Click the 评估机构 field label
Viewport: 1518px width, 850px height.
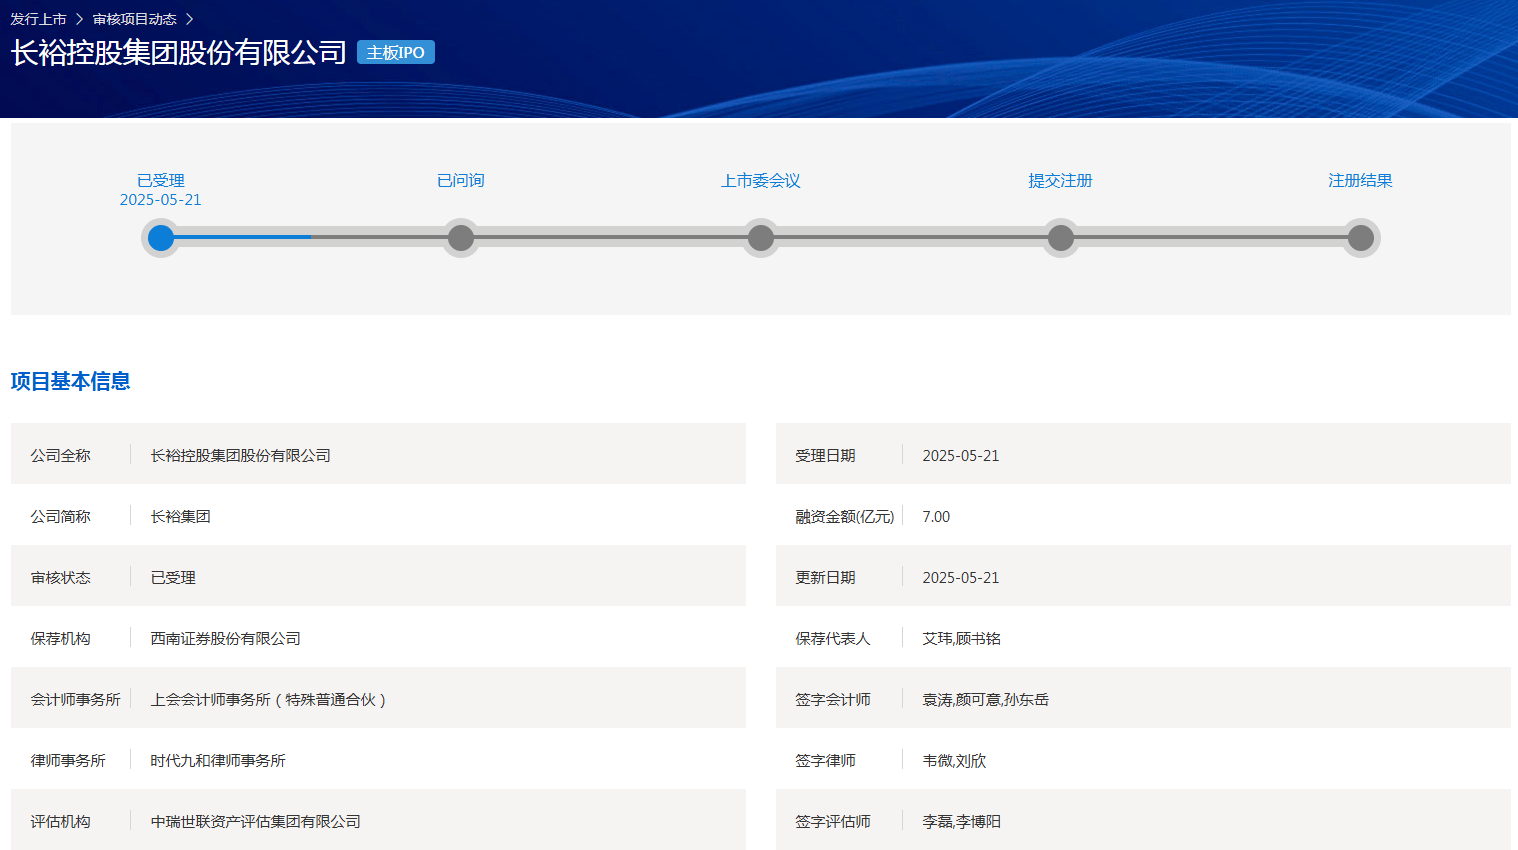click(x=61, y=821)
